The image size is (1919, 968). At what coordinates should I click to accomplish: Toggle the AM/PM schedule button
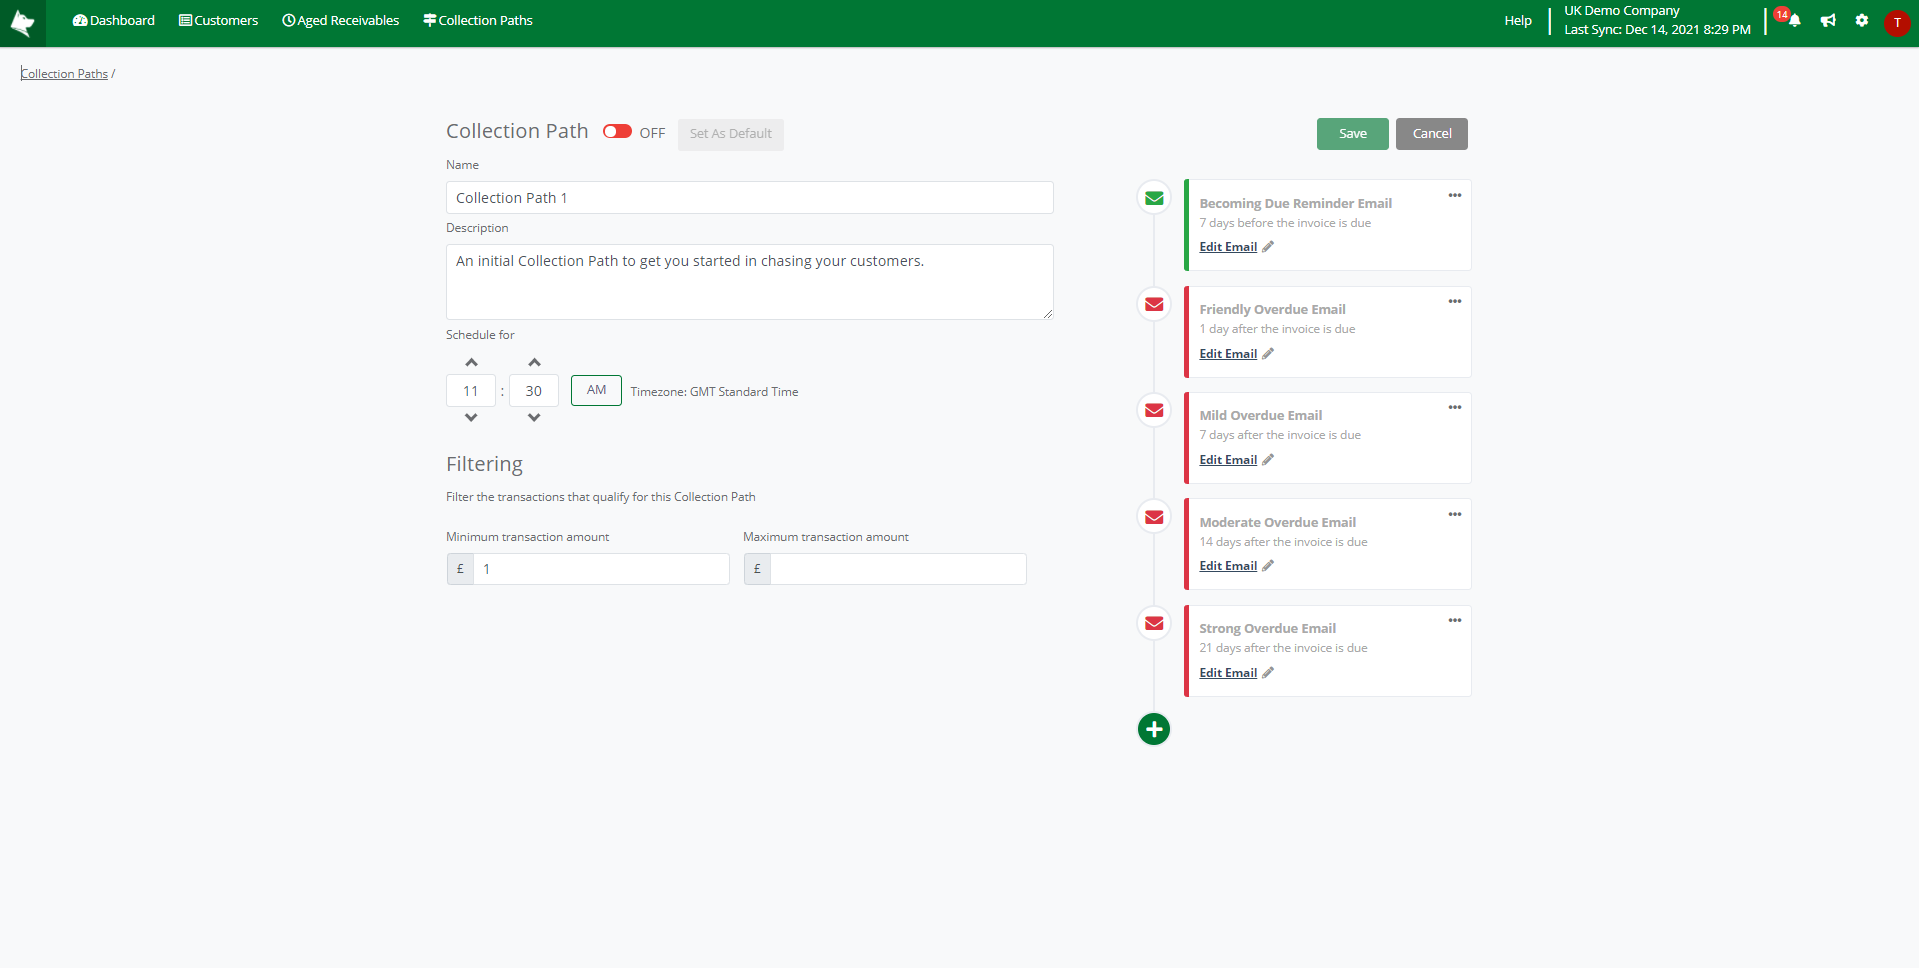tap(596, 390)
